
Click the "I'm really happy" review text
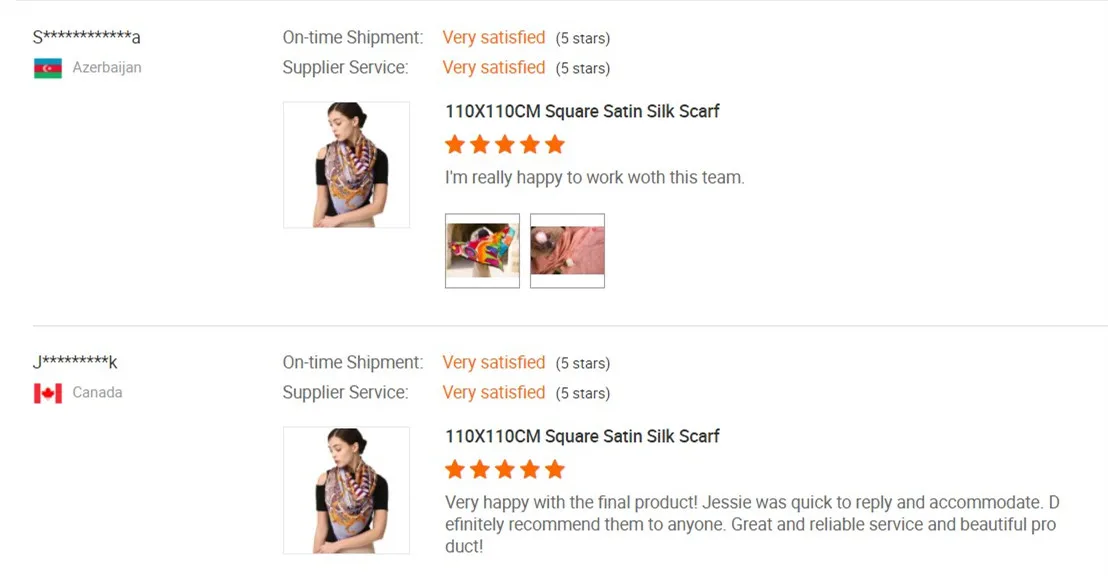(594, 178)
